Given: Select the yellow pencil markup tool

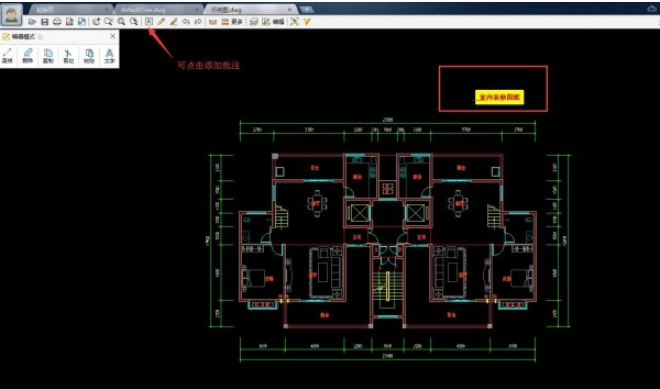Looking at the screenshot, I should 161,21.
